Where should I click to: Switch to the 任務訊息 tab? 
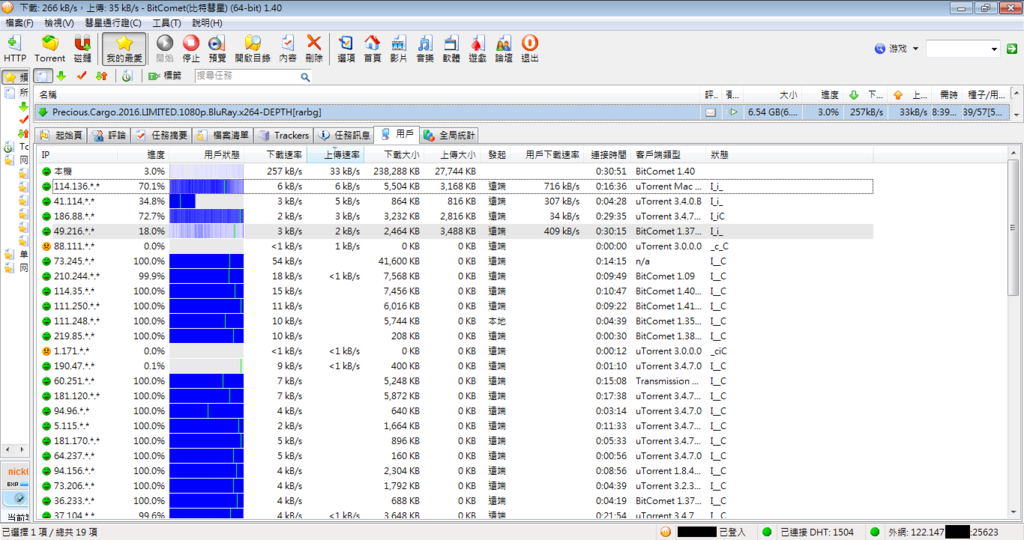pyautogui.click(x=344, y=135)
